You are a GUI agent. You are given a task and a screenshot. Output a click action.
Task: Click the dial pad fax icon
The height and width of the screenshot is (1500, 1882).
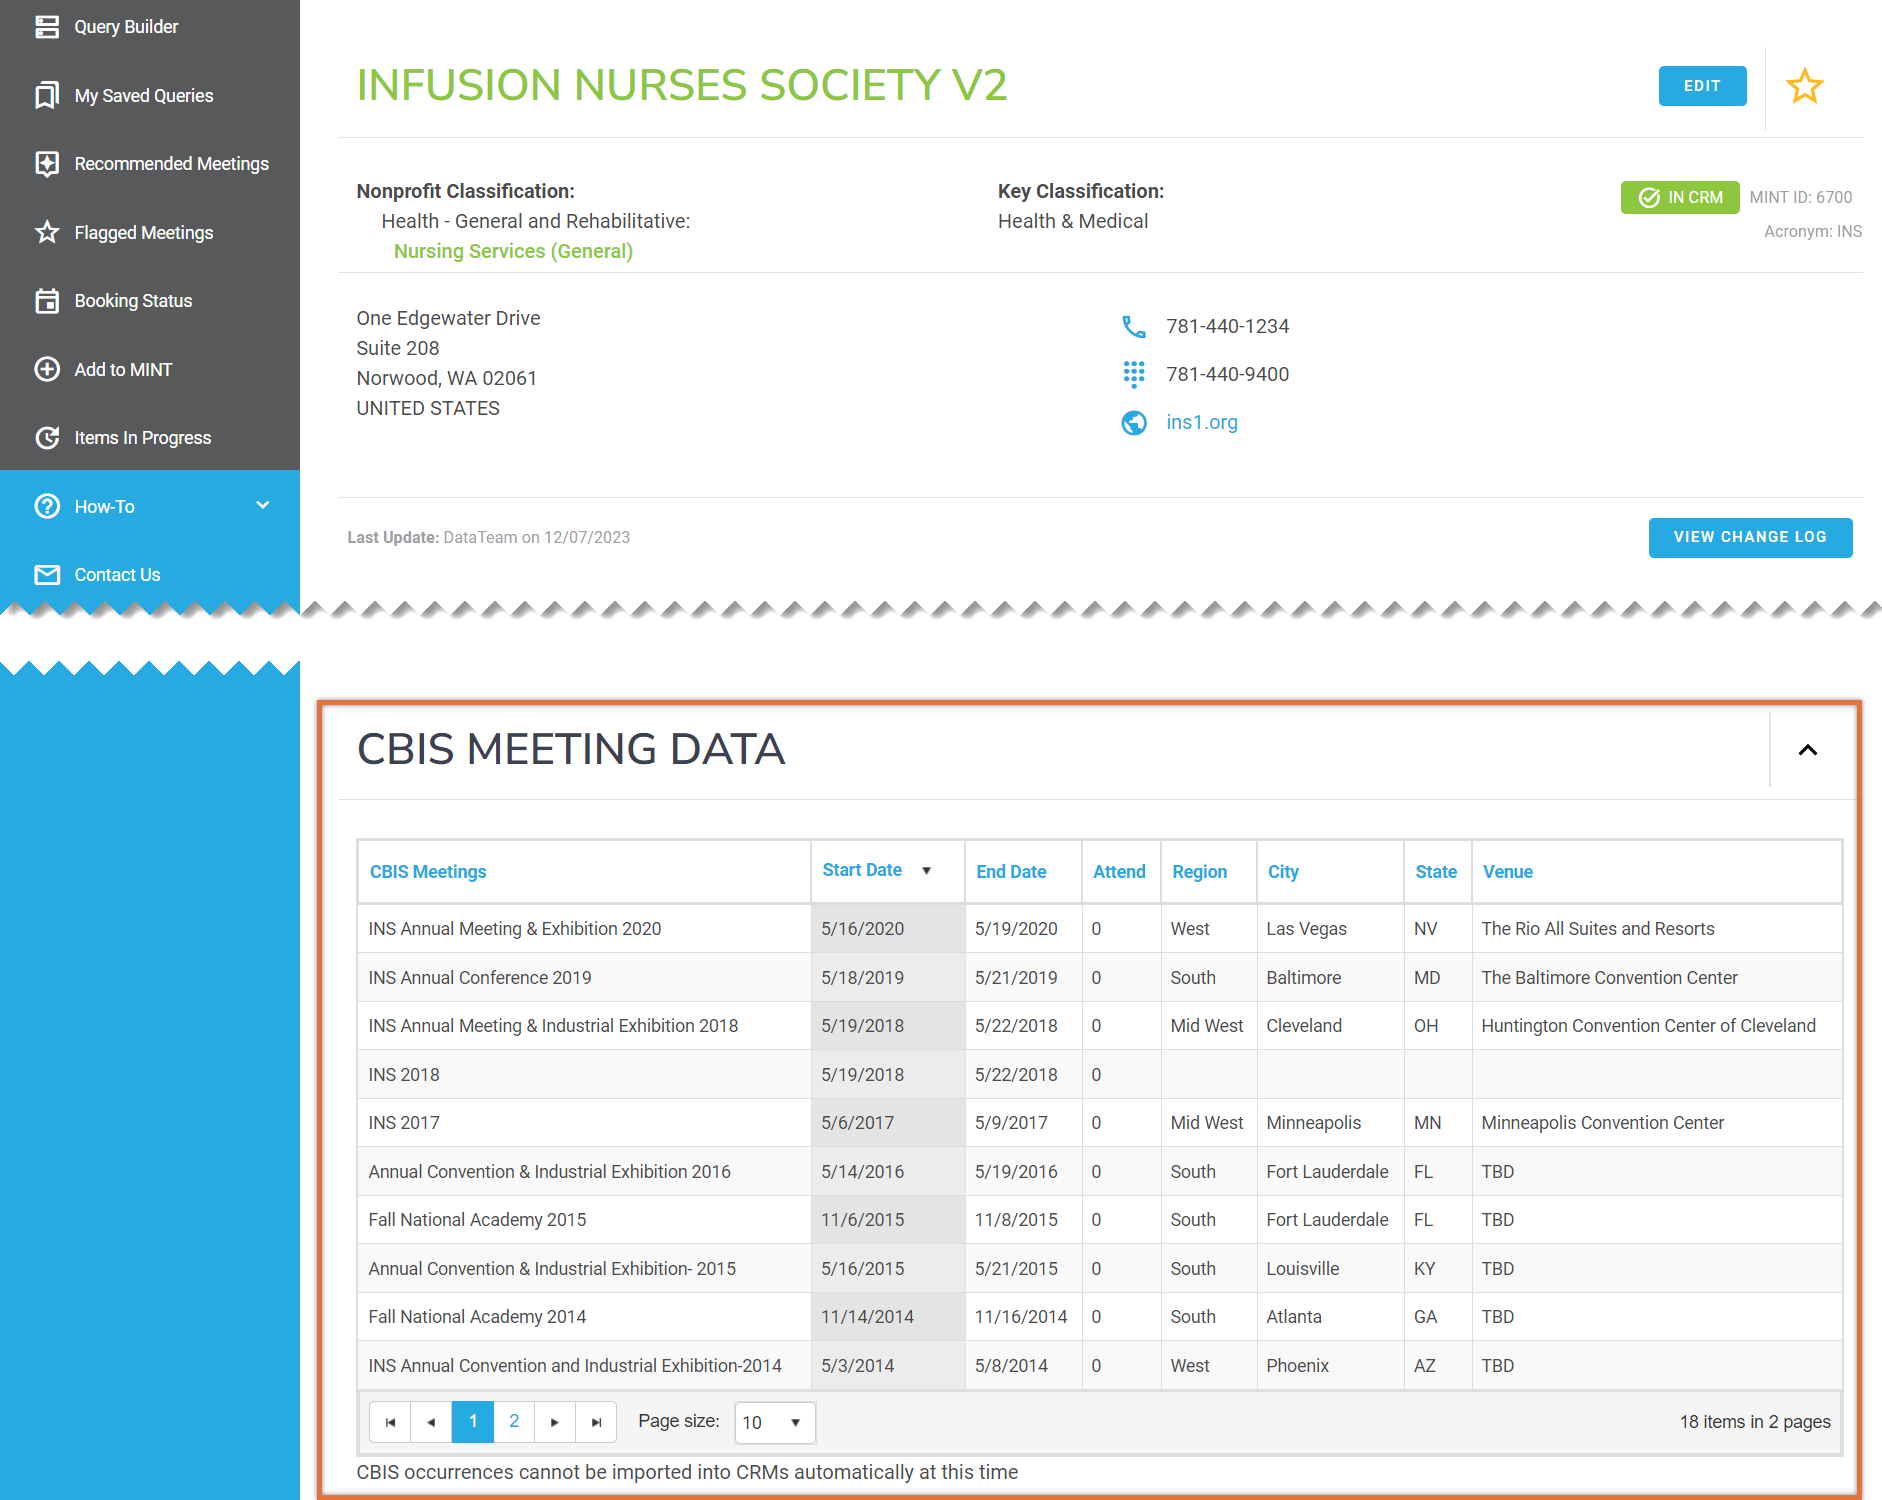[x=1133, y=375]
